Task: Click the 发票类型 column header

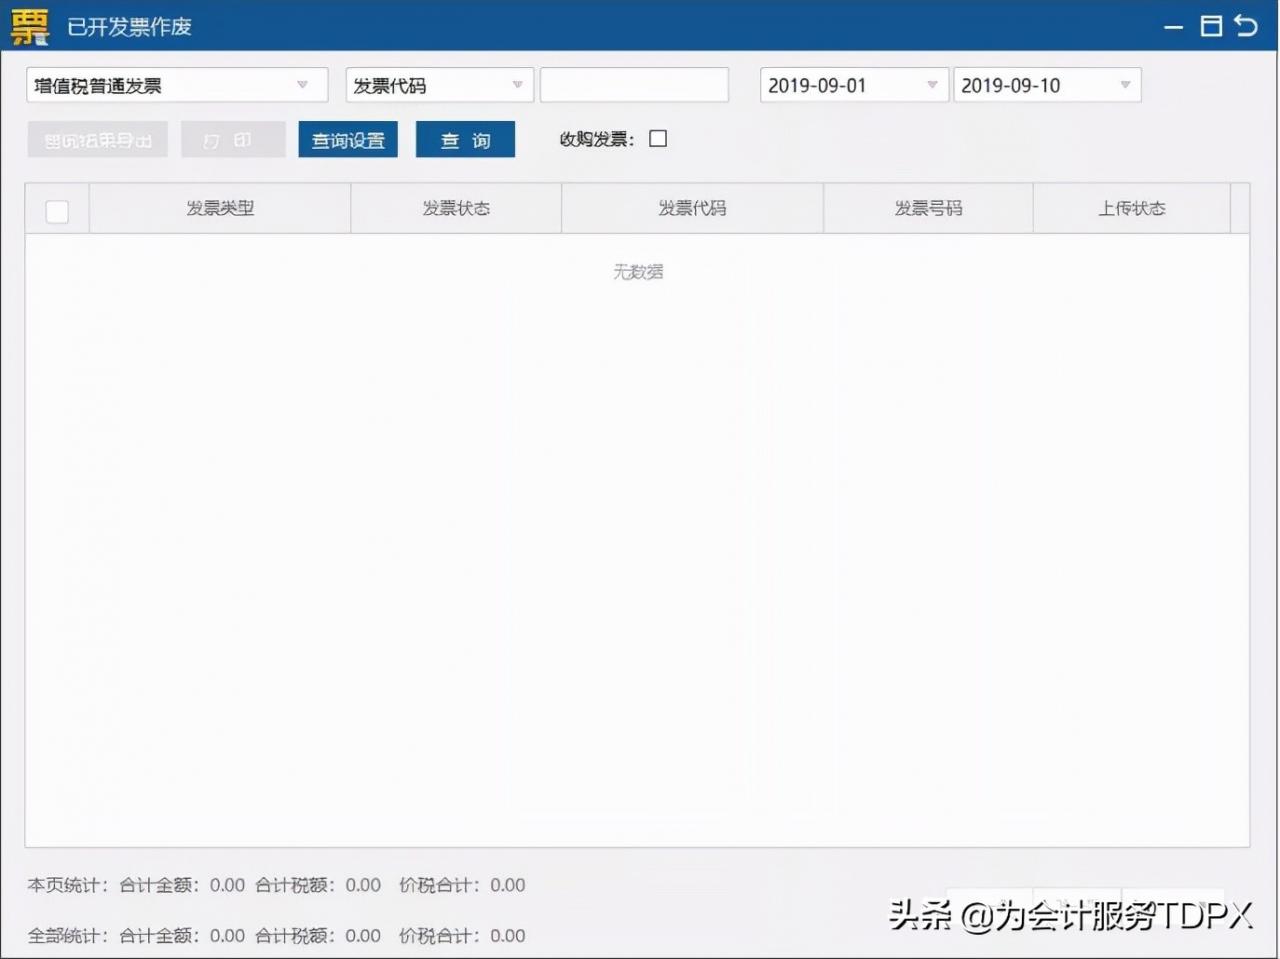Action: coord(219,208)
